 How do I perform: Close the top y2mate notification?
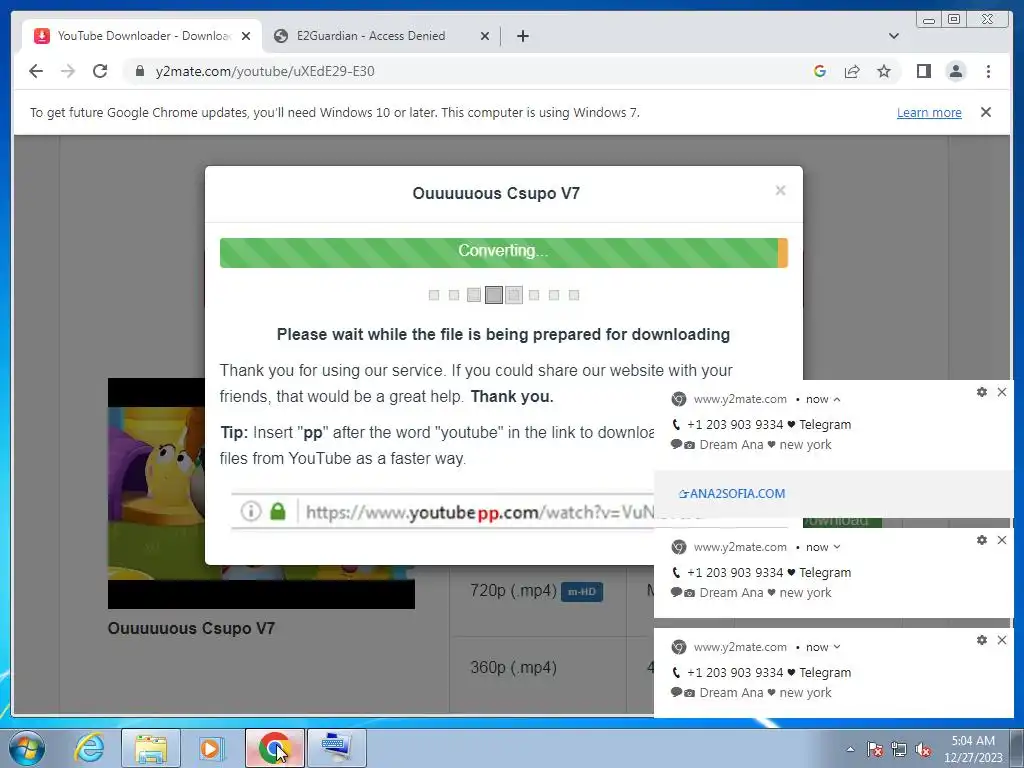[x=1002, y=392]
